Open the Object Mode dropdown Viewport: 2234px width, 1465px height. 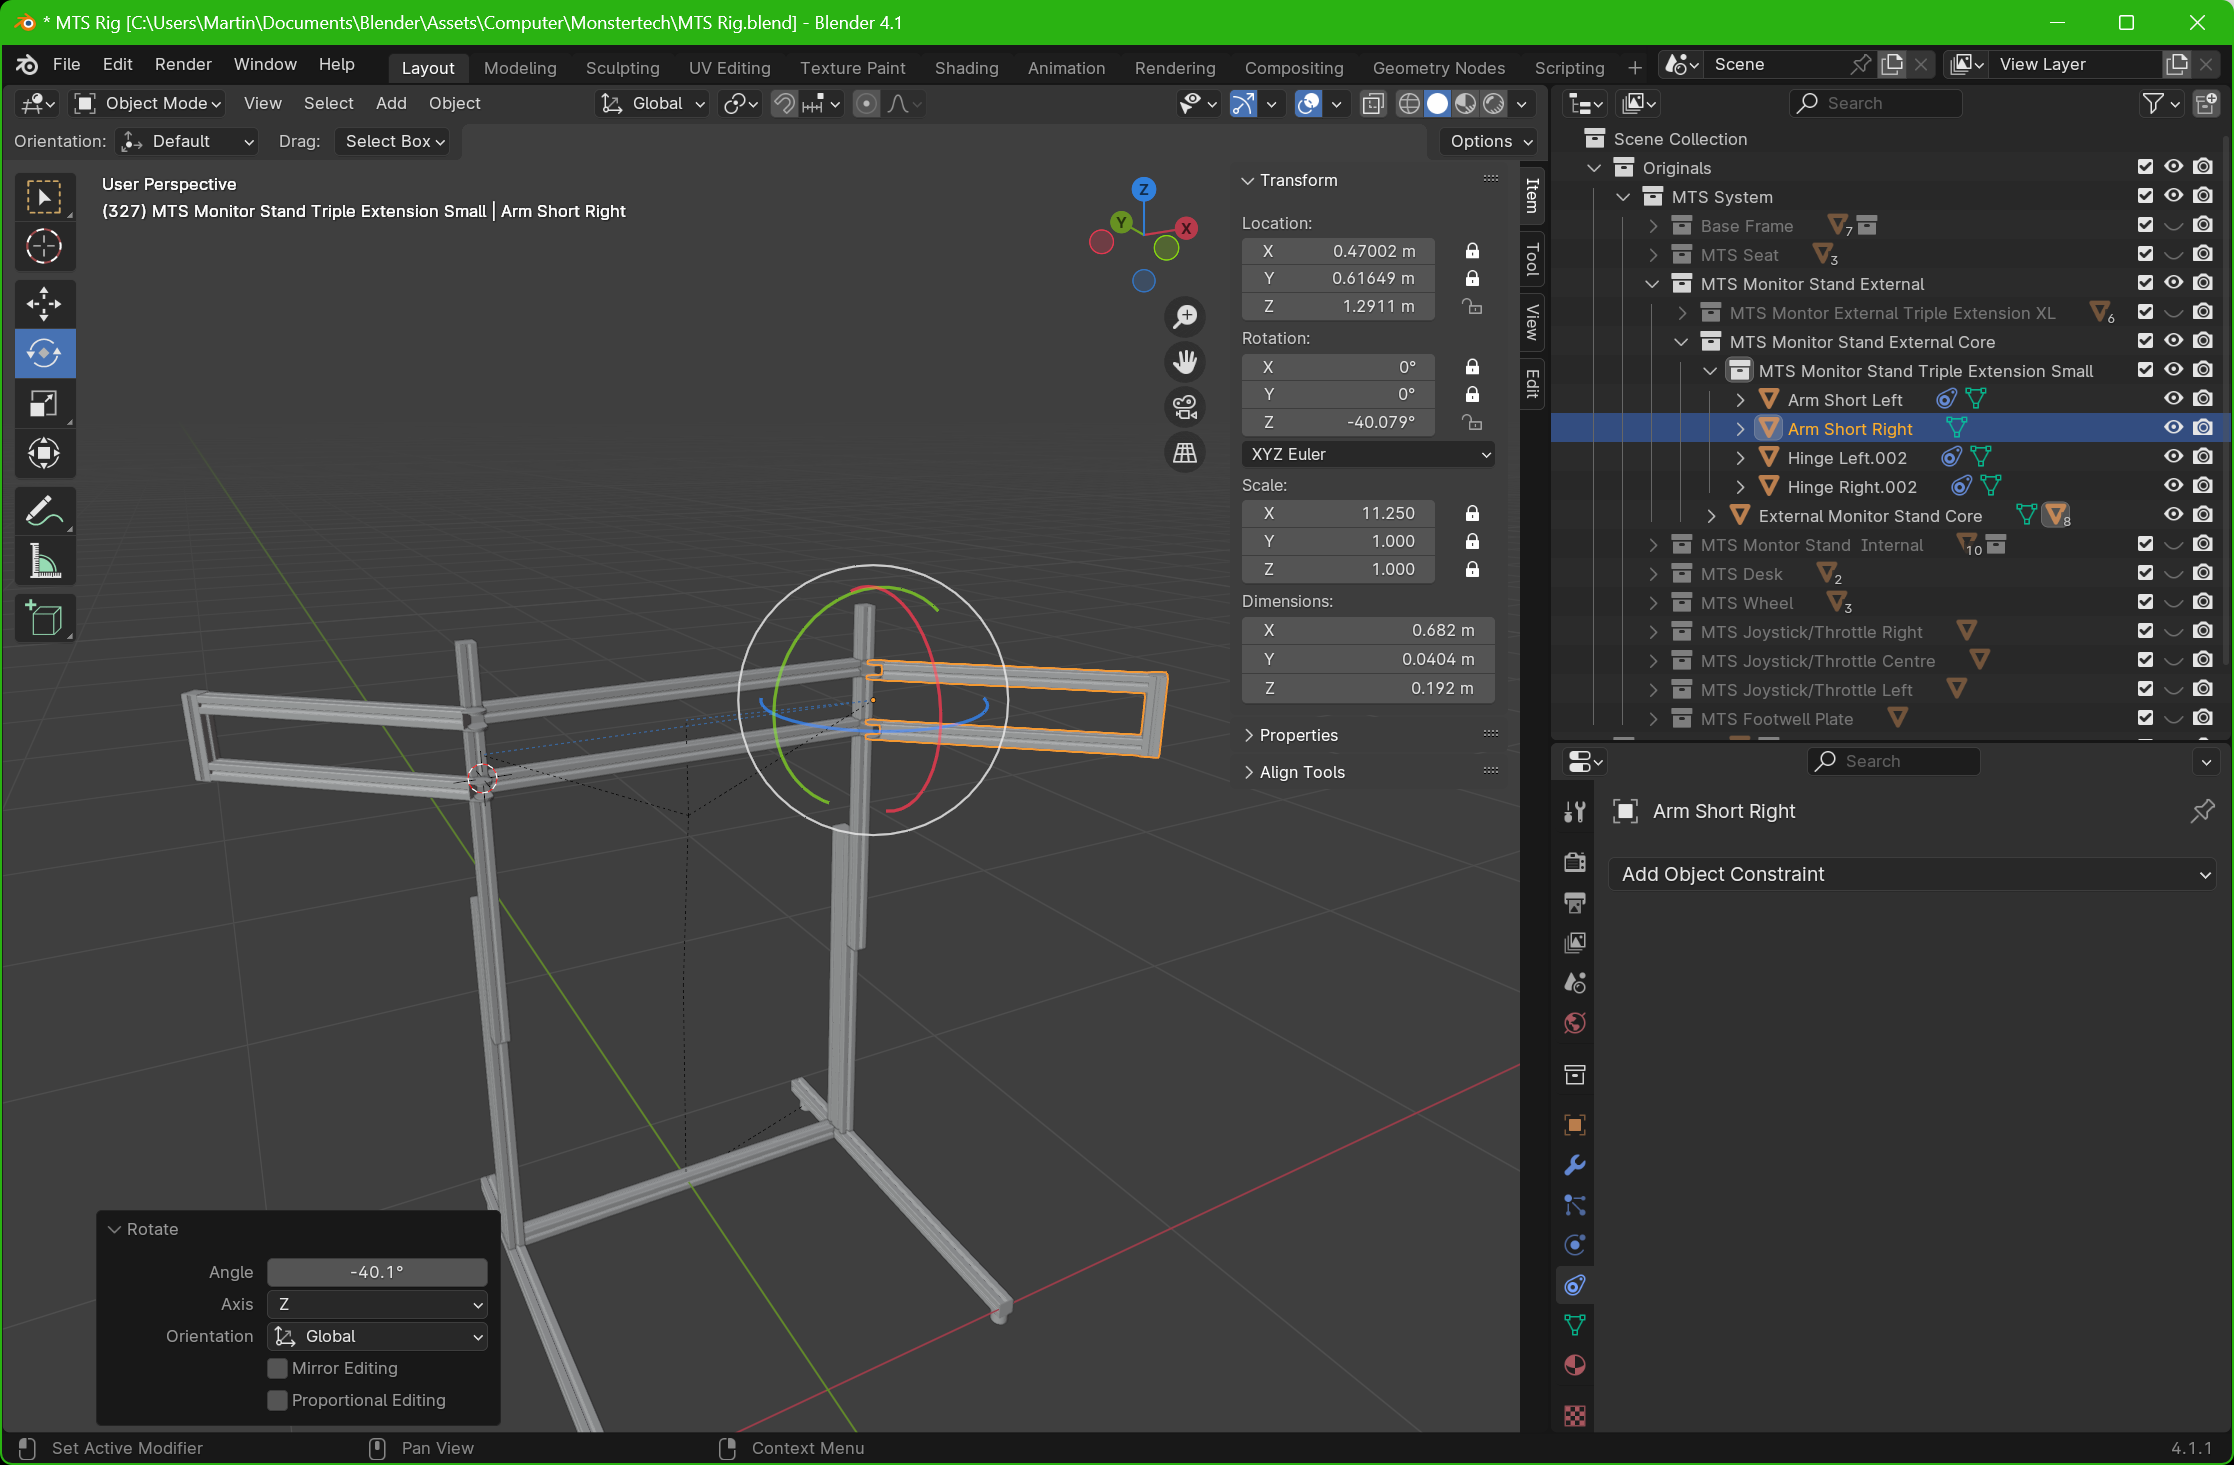[148, 103]
